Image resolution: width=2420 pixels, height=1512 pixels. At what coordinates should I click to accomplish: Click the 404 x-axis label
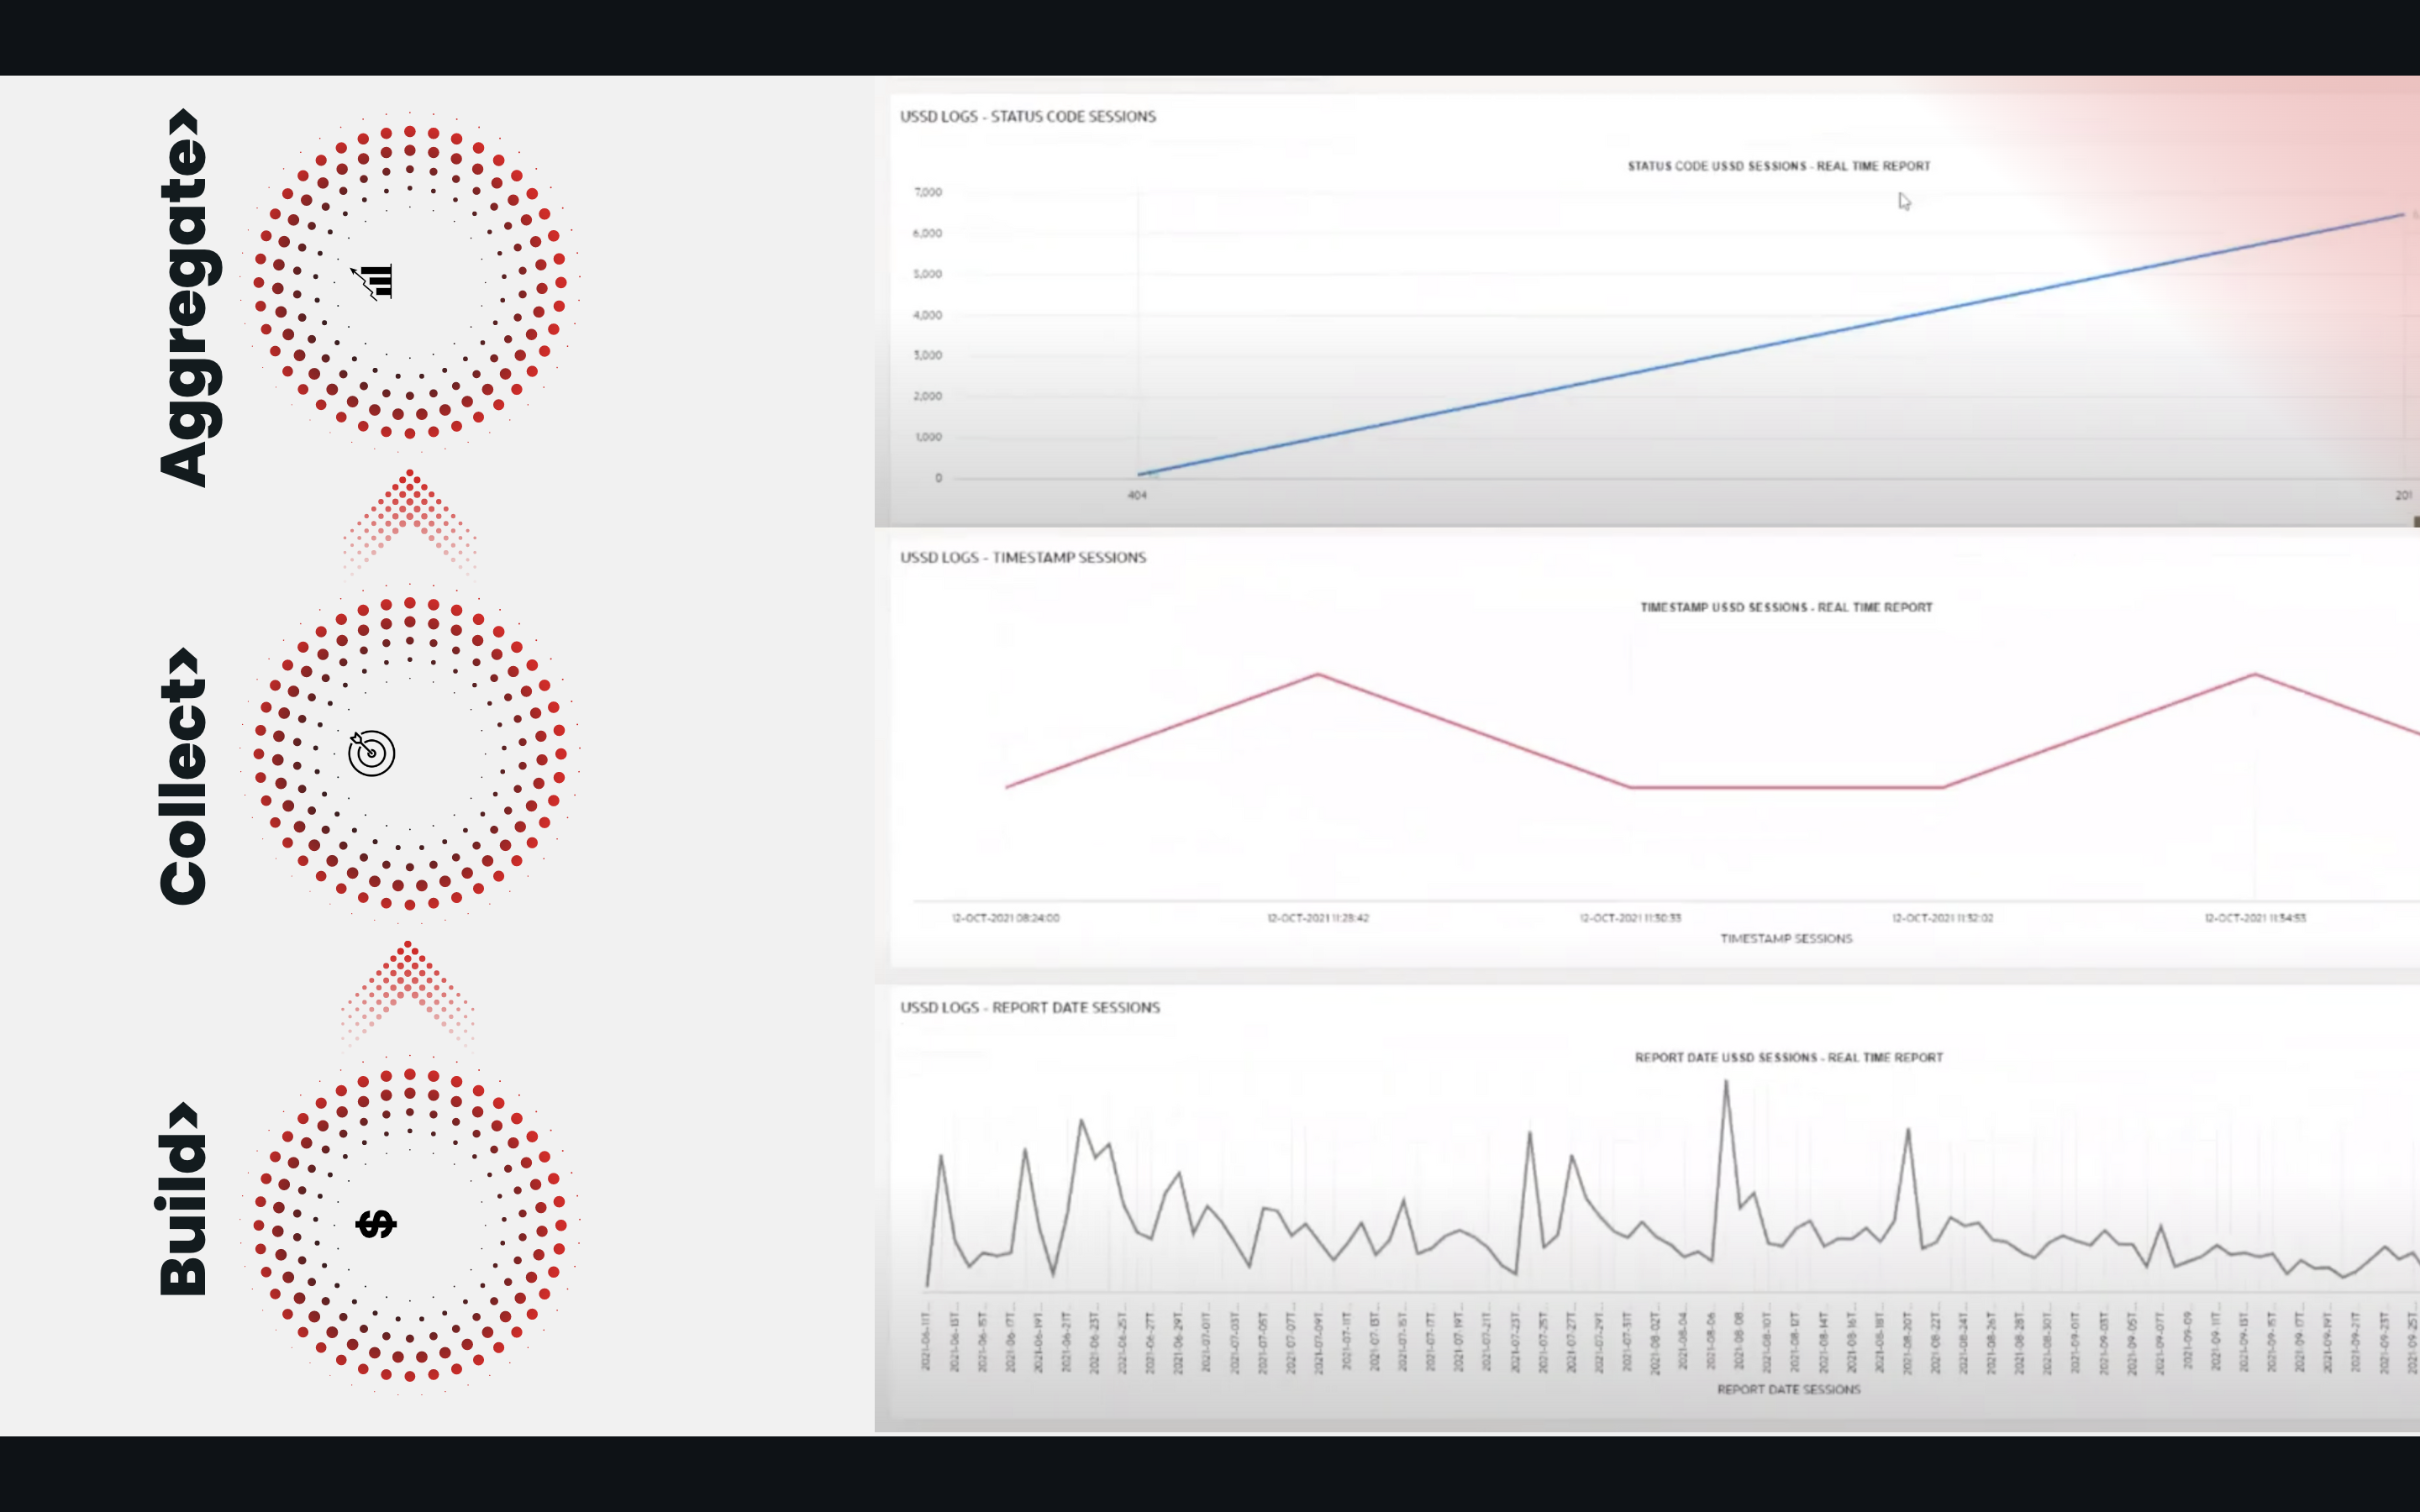click(1137, 495)
